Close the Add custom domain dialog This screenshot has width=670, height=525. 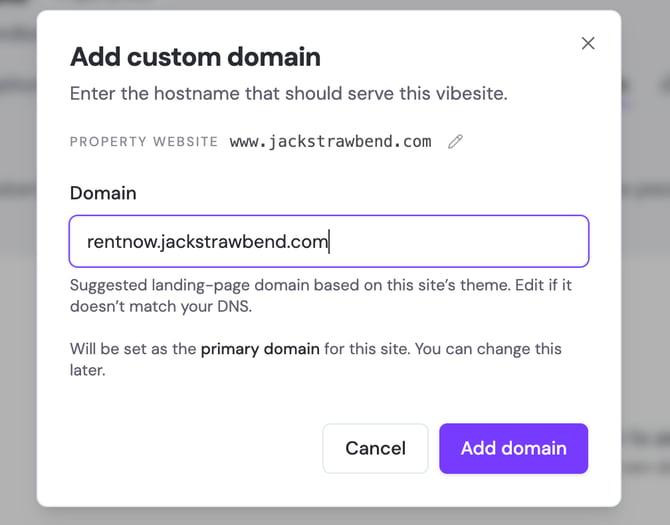point(588,43)
